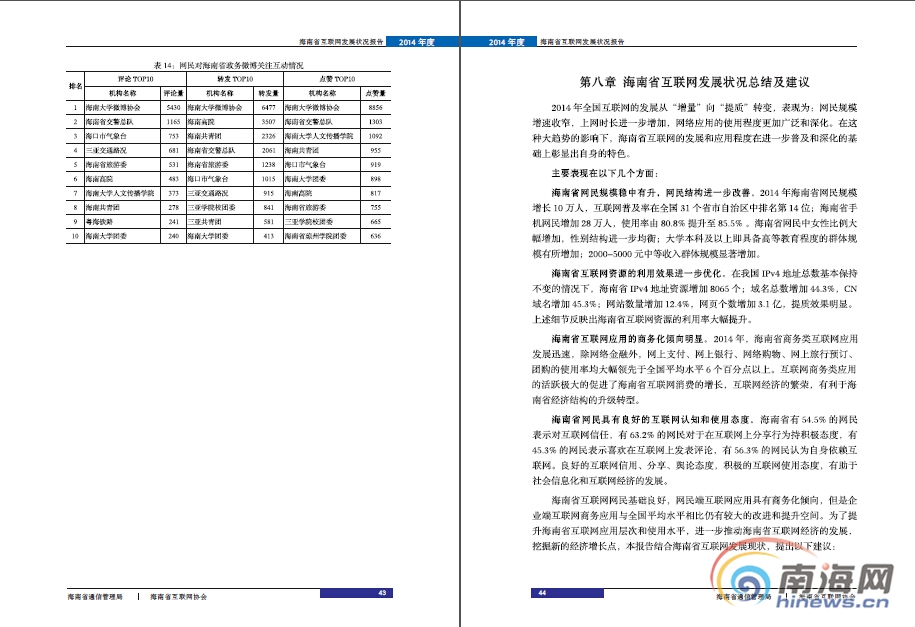
Task: Click the 排名 header cell in table
Action: click(x=73, y=85)
